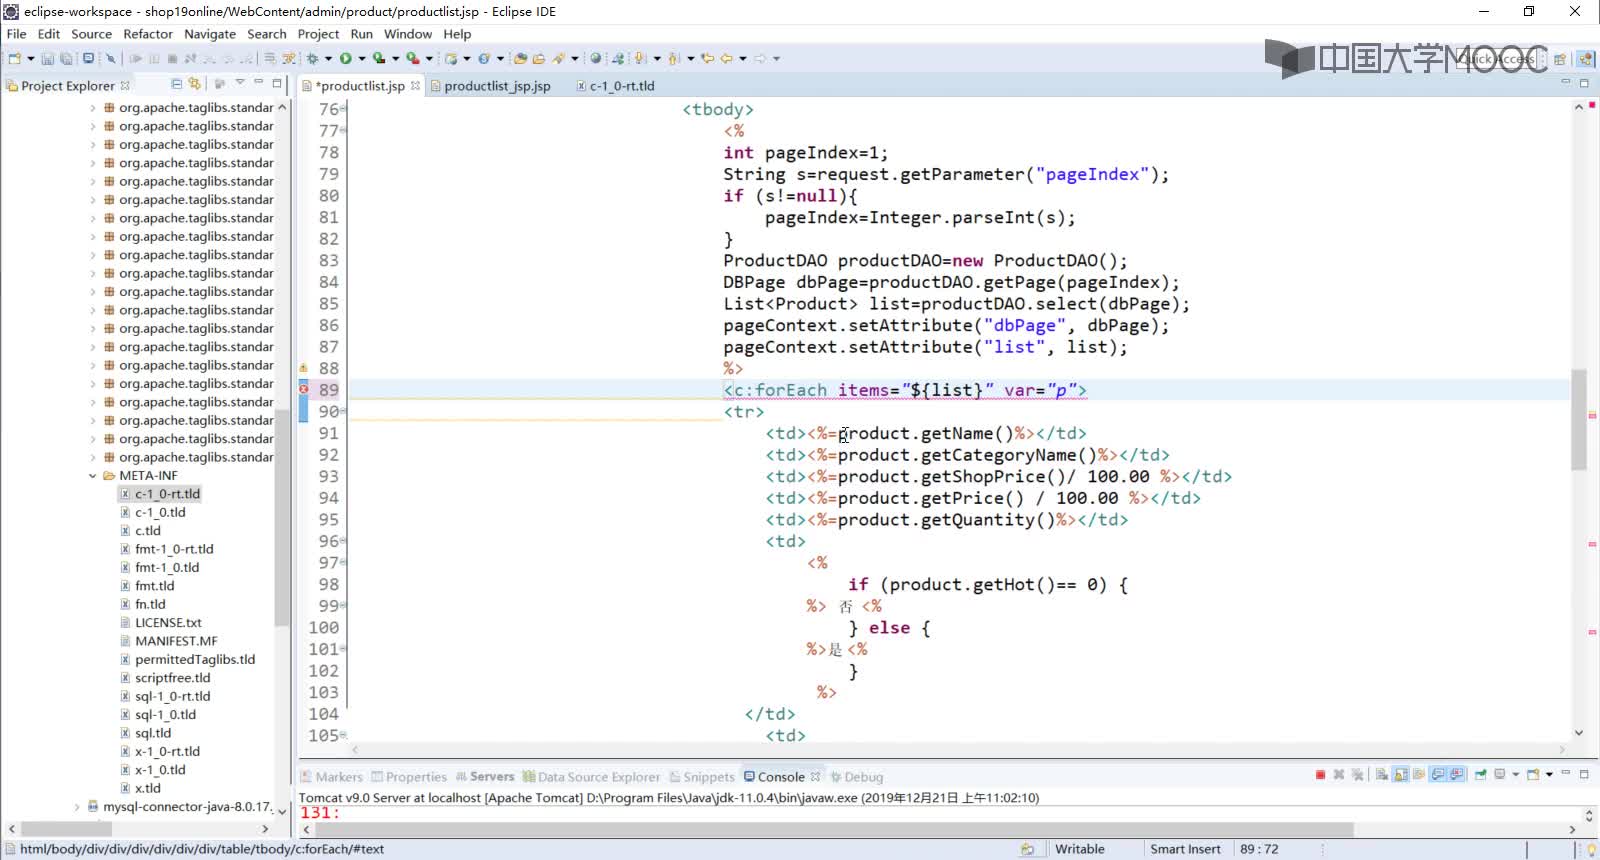Click the Previous Annotation arrow icon
This screenshot has width=1600, height=860.
point(673,58)
